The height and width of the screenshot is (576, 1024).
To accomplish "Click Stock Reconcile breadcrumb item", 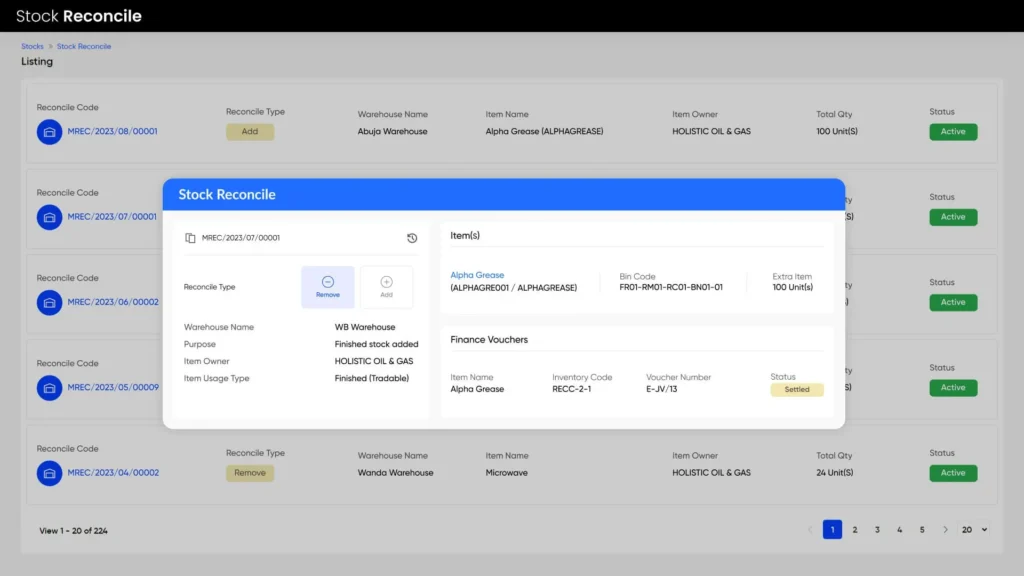I will [x=84, y=46].
